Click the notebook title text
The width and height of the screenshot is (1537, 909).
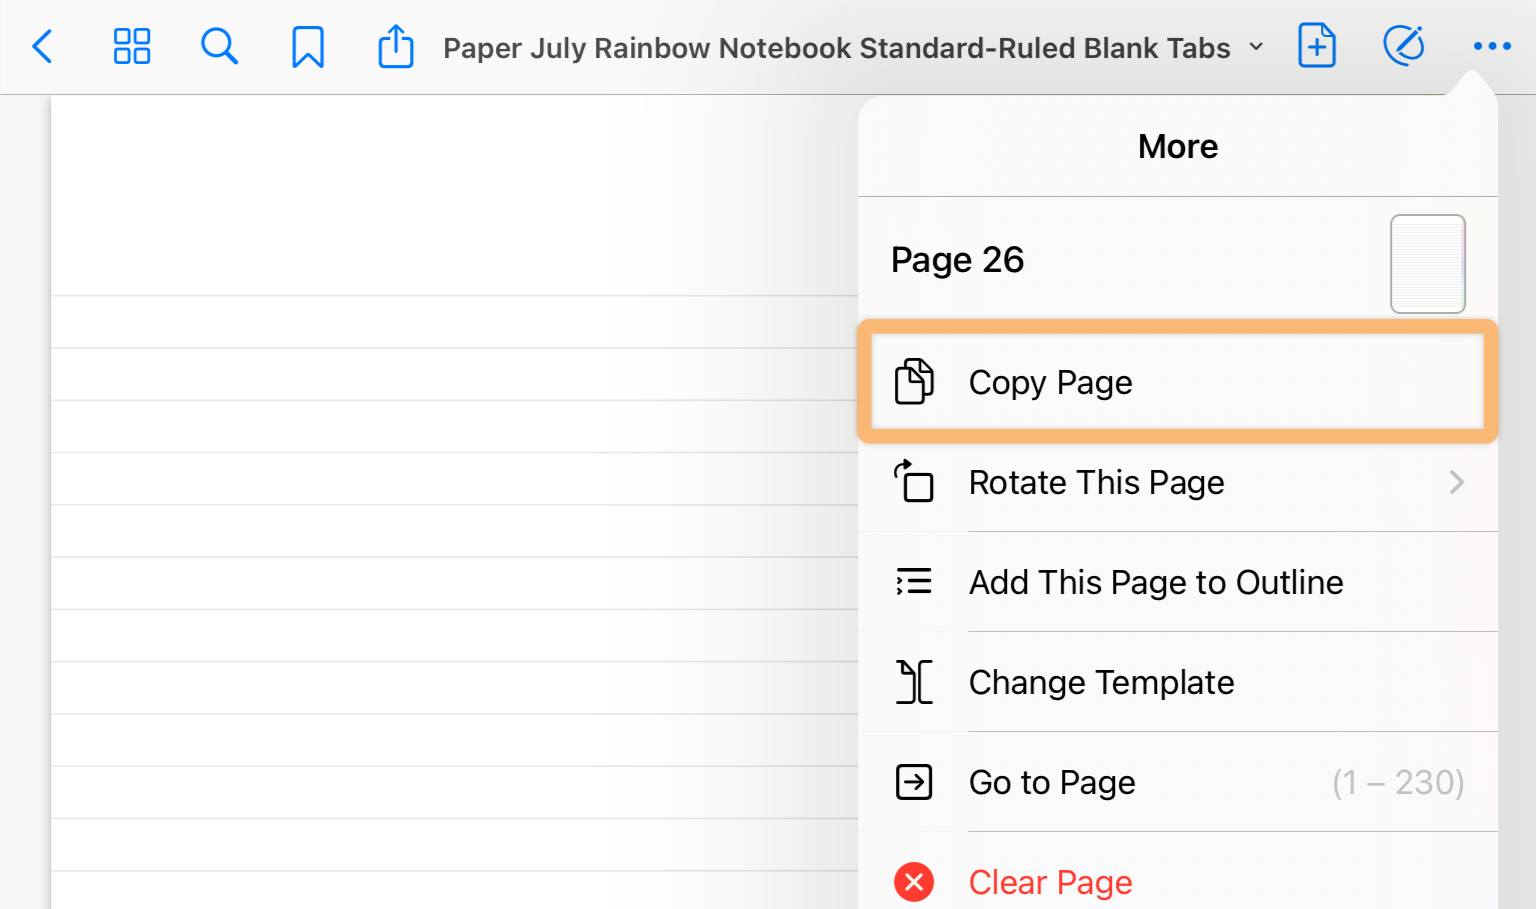837,48
